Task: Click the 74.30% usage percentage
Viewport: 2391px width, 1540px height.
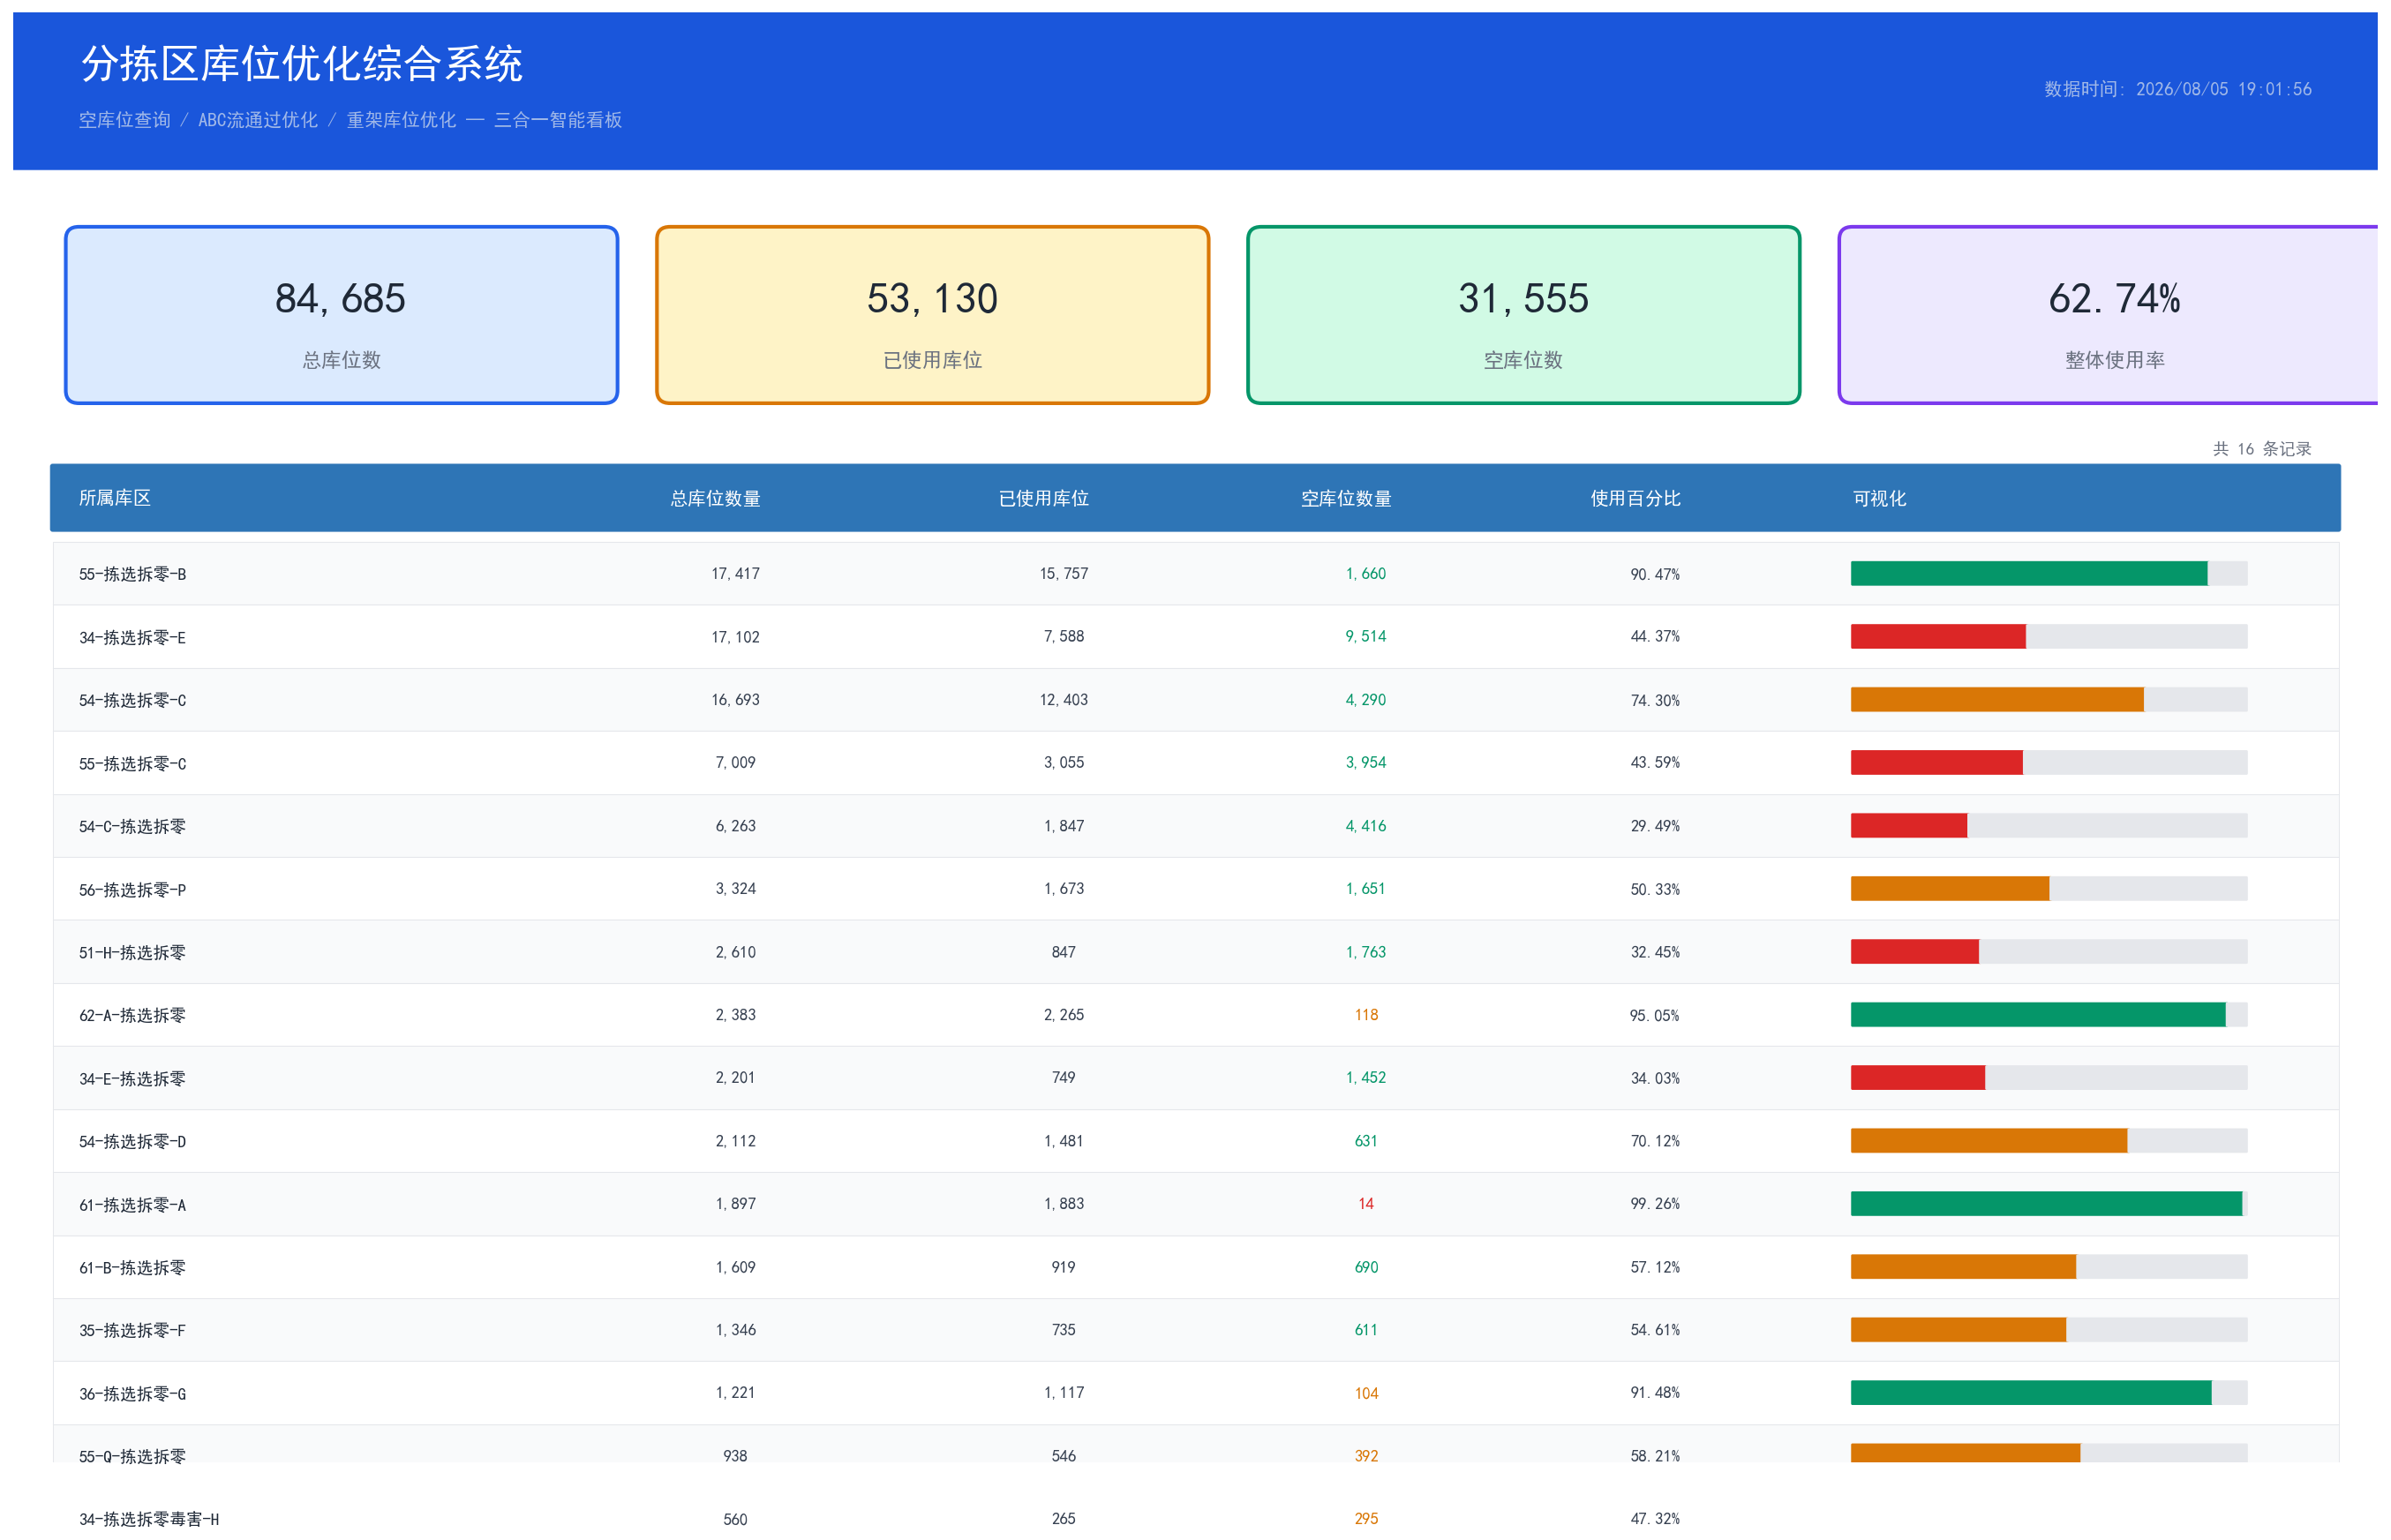Action: 1655,700
